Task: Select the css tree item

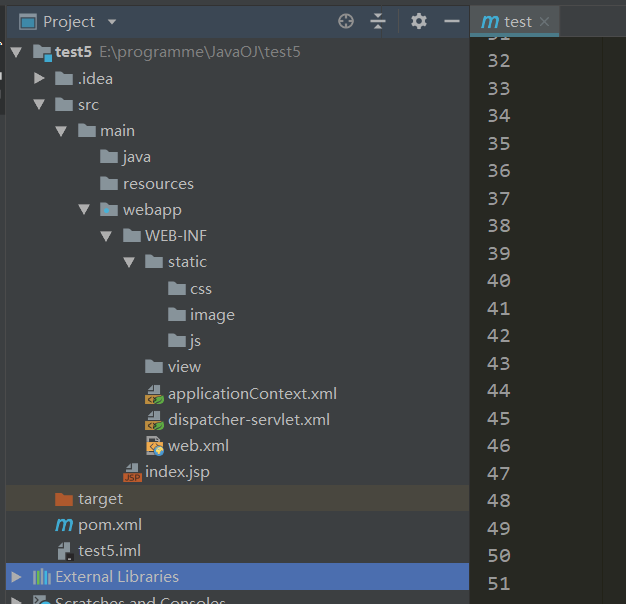Action: click(x=201, y=289)
